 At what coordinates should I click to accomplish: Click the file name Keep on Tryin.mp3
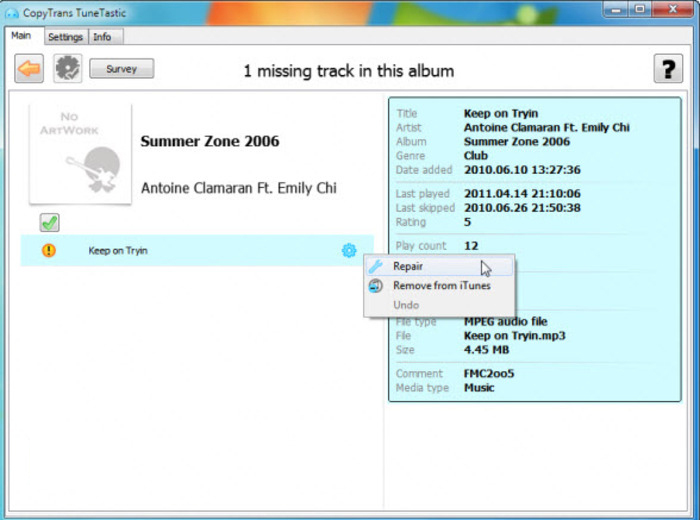tap(514, 336)
